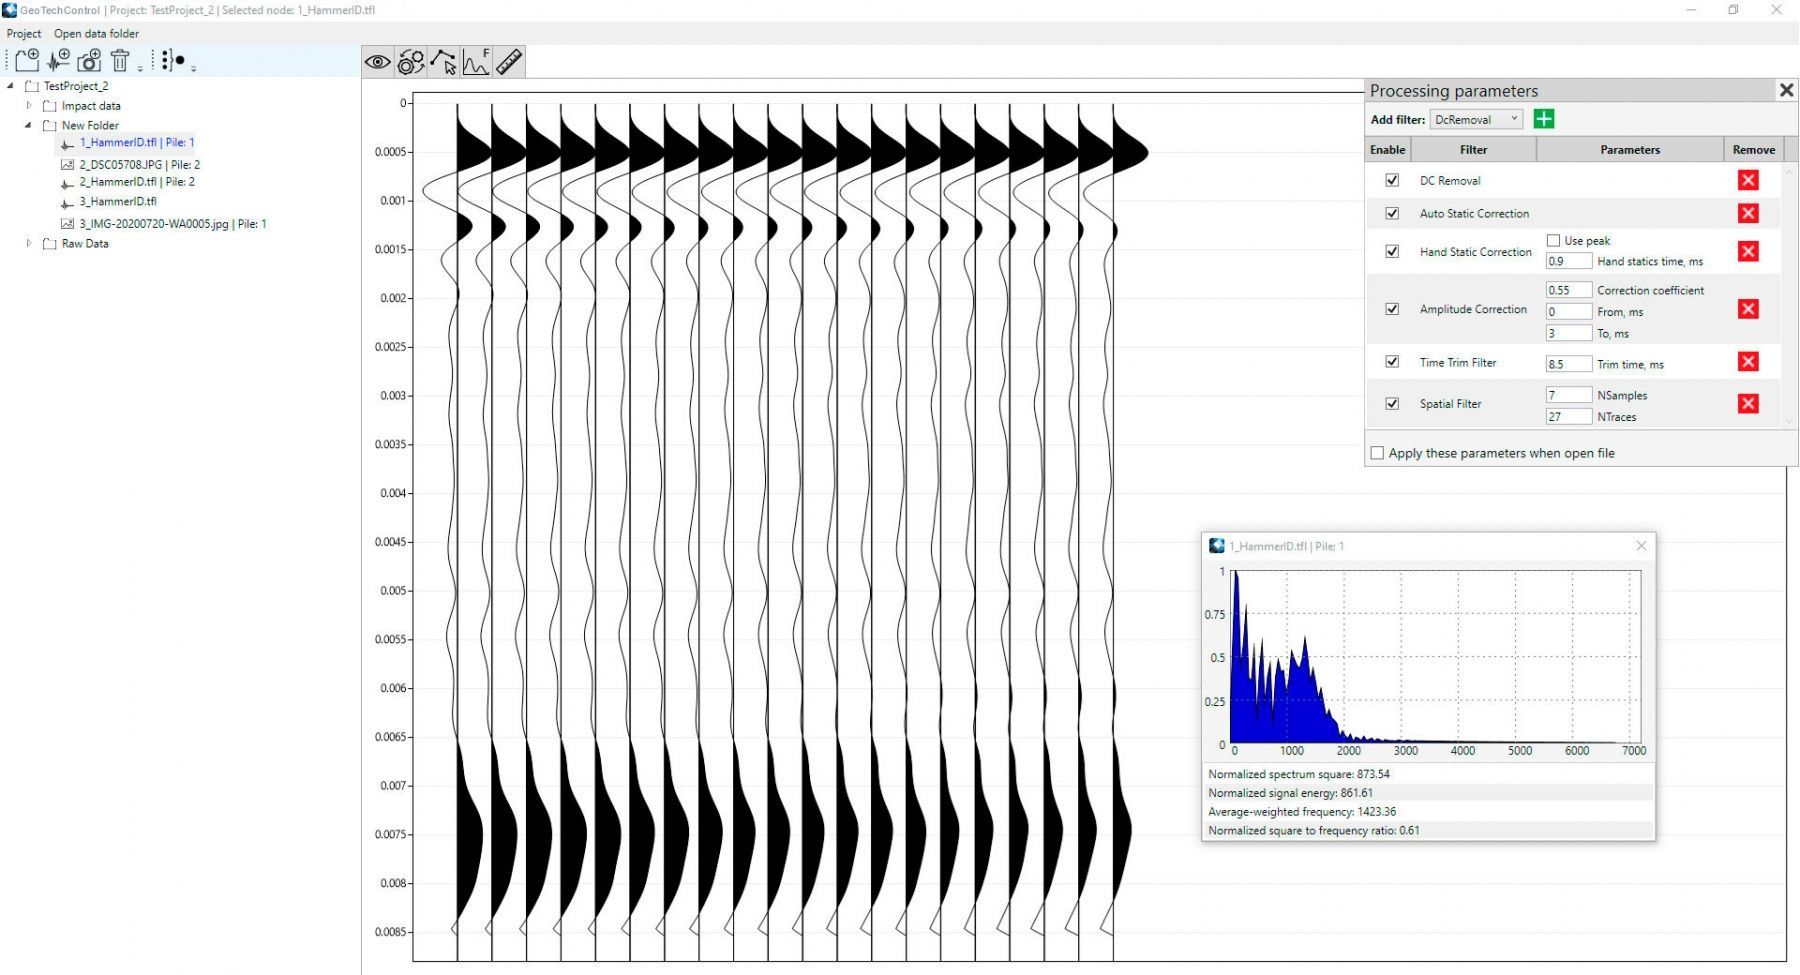Click the Trim time ms input field
This screenshot has width=1800, height=975.
[x=1568, y=364]
